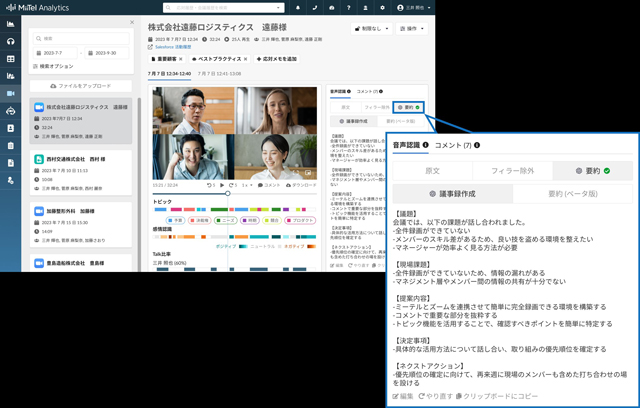The image size is (640, 408).
Task: Open the chart icon at sidebar top
Action: (10, 25)
